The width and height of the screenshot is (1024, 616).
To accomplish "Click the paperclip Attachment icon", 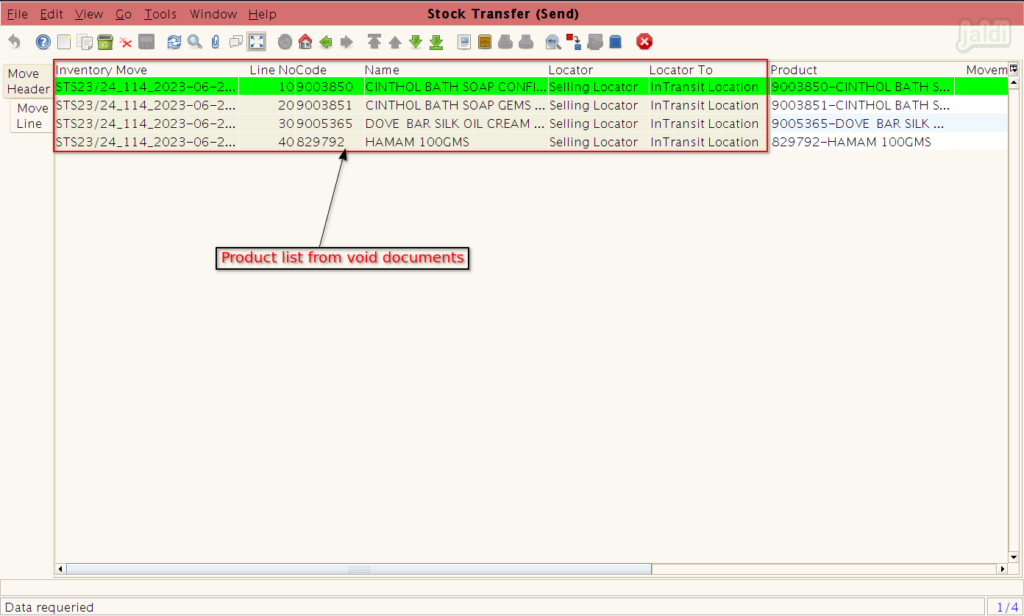I will click(216, 42).
